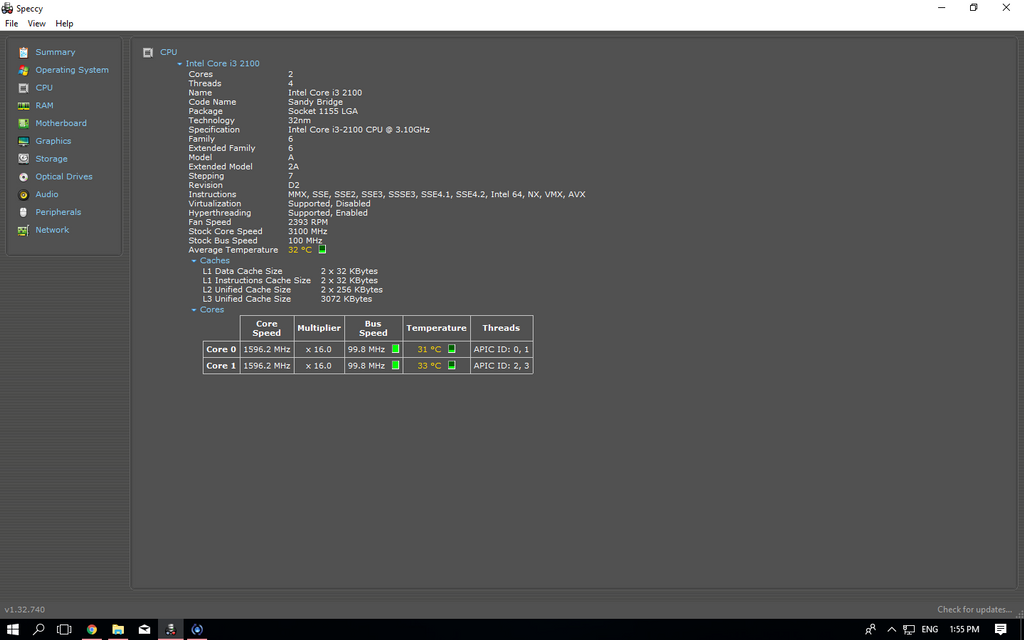Click Core 1 bus speed green indicator
This screenshot has width=1024, height=640.
click(395, 365)
